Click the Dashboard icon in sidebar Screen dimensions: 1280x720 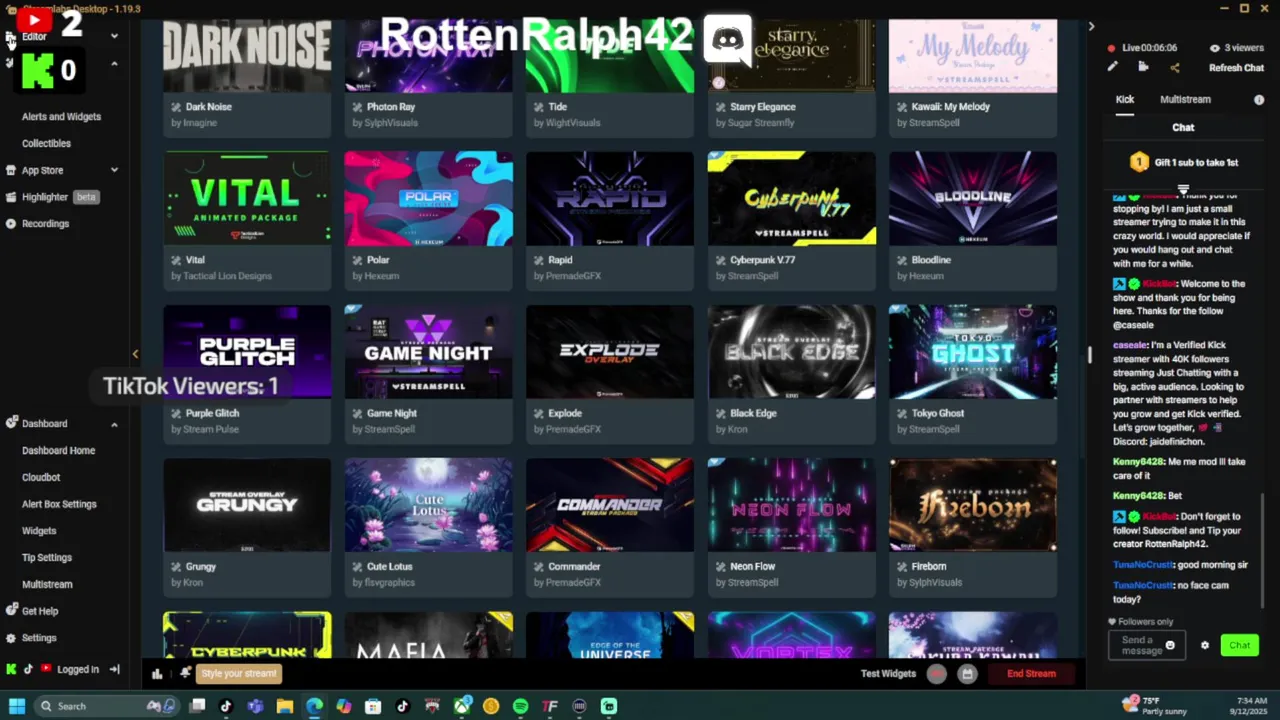(x=11, y=423)
